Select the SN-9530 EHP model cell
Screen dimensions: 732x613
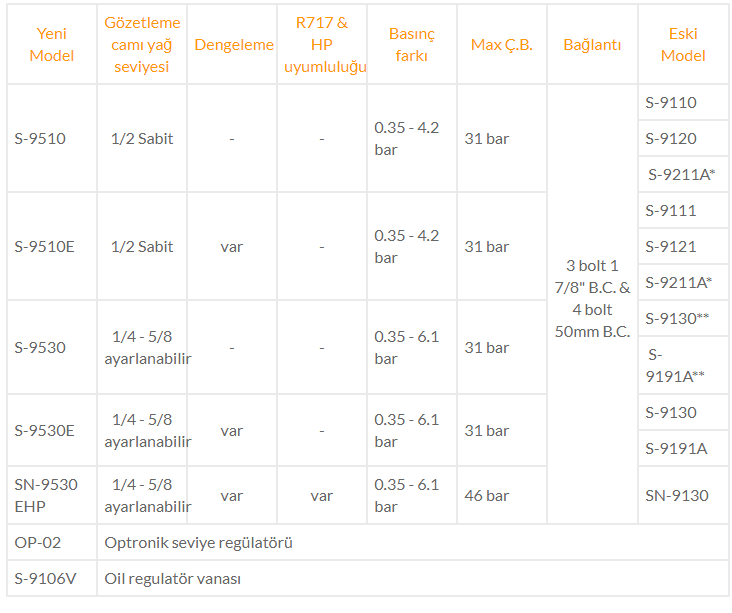pos(52,495)
